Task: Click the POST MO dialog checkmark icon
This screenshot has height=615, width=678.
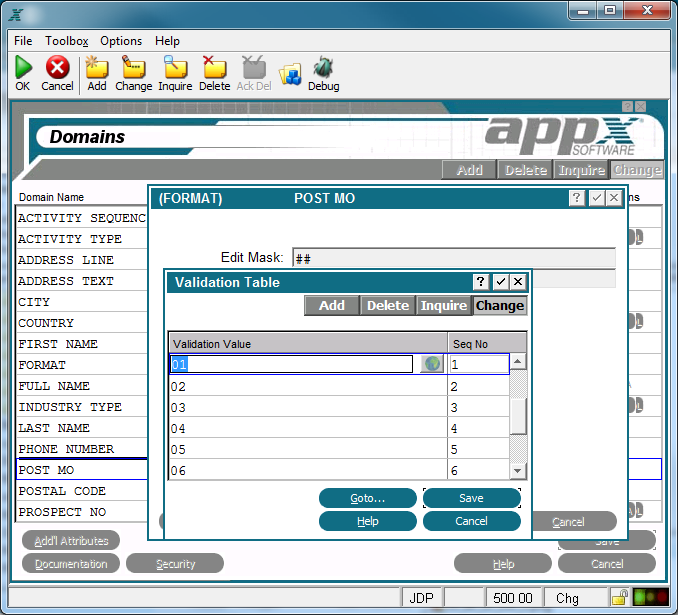Action: tap(597, 198)
